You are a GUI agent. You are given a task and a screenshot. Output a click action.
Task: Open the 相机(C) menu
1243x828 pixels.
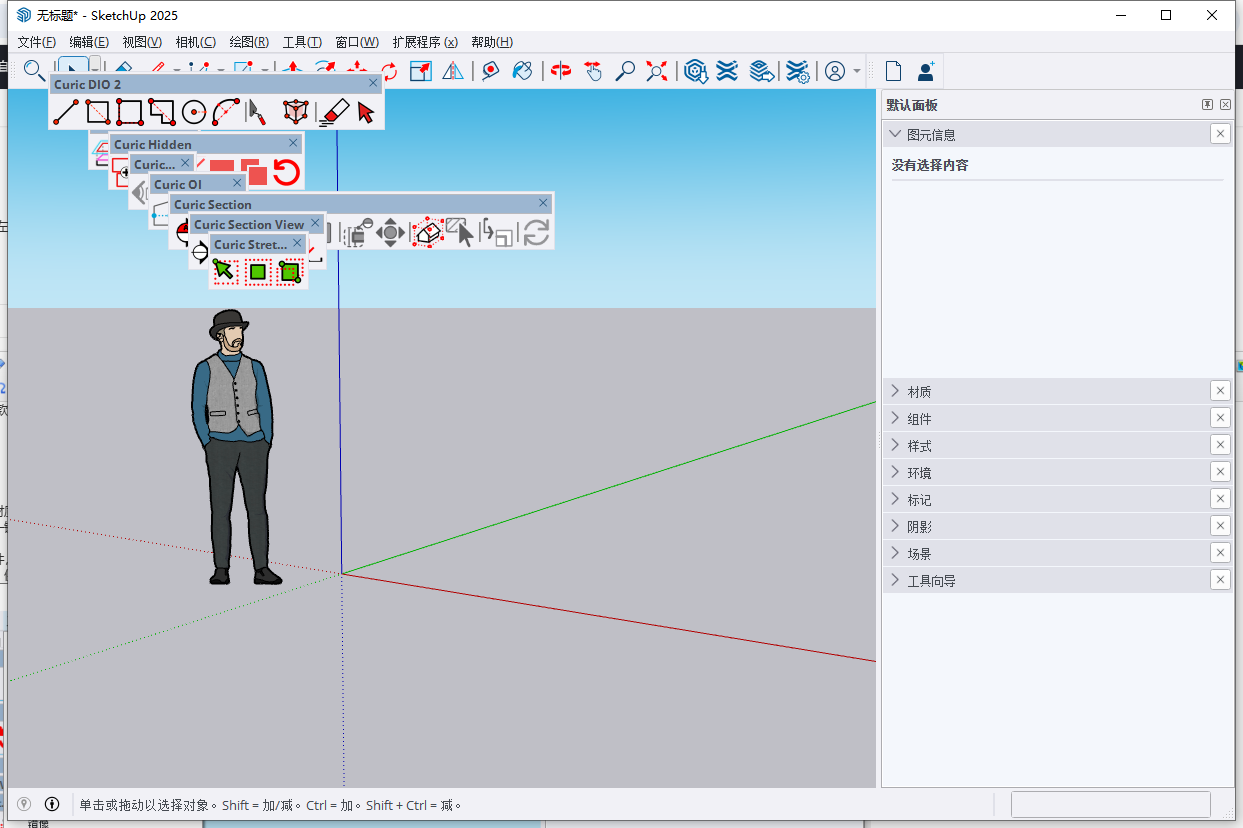[195, 42]
